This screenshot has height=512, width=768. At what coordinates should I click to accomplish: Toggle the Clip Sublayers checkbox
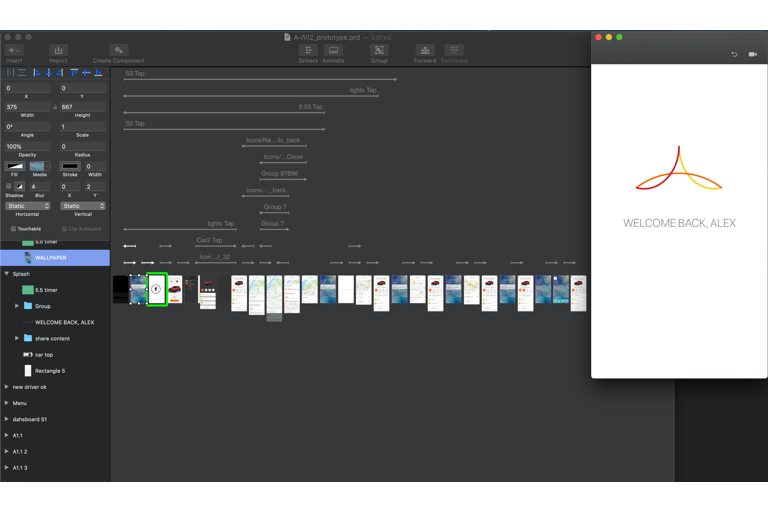tap(64, 229)
